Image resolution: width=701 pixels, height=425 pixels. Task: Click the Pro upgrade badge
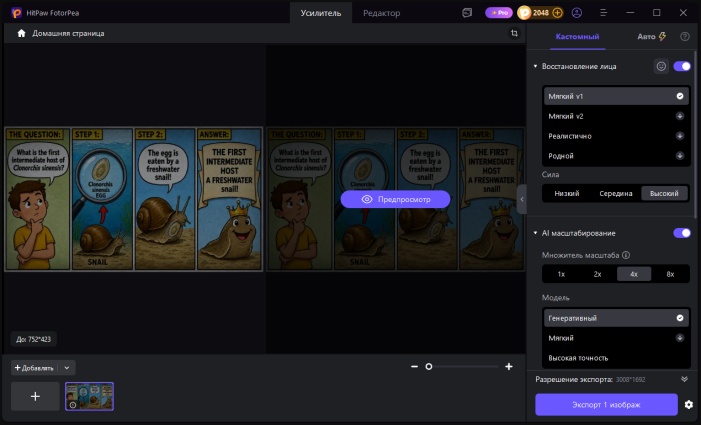tap(499, 13)
